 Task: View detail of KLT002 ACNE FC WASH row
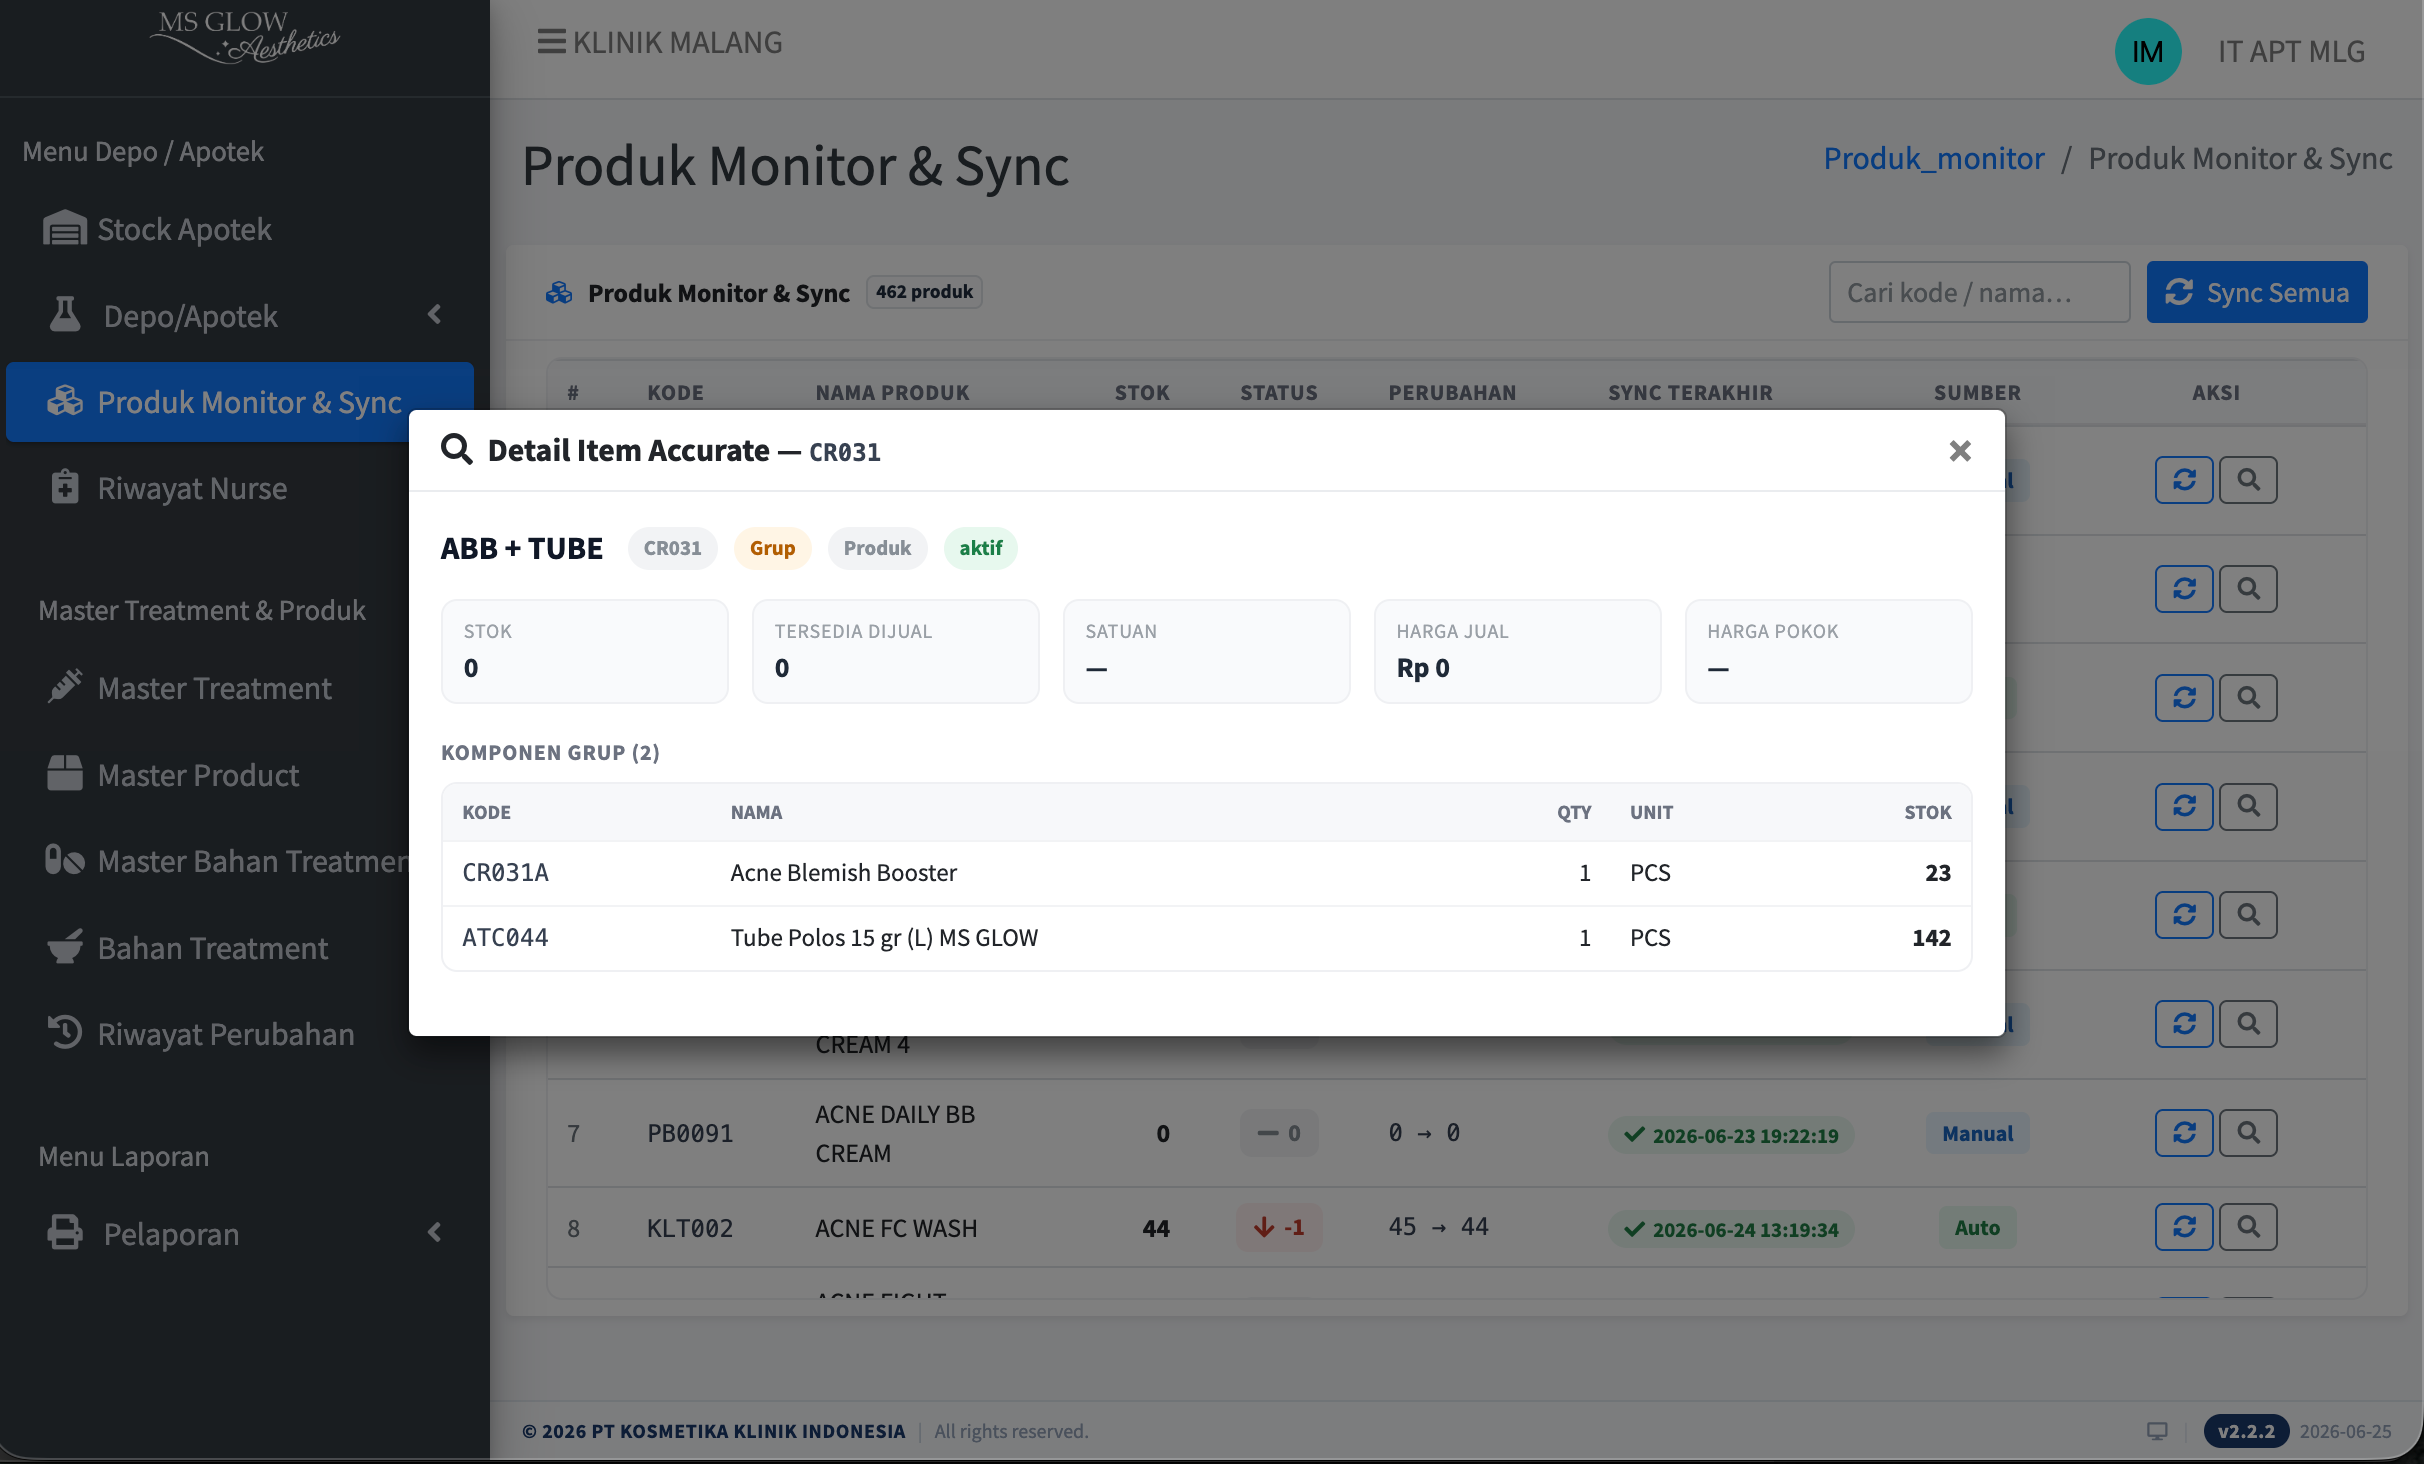(x=2248, y=1227)
